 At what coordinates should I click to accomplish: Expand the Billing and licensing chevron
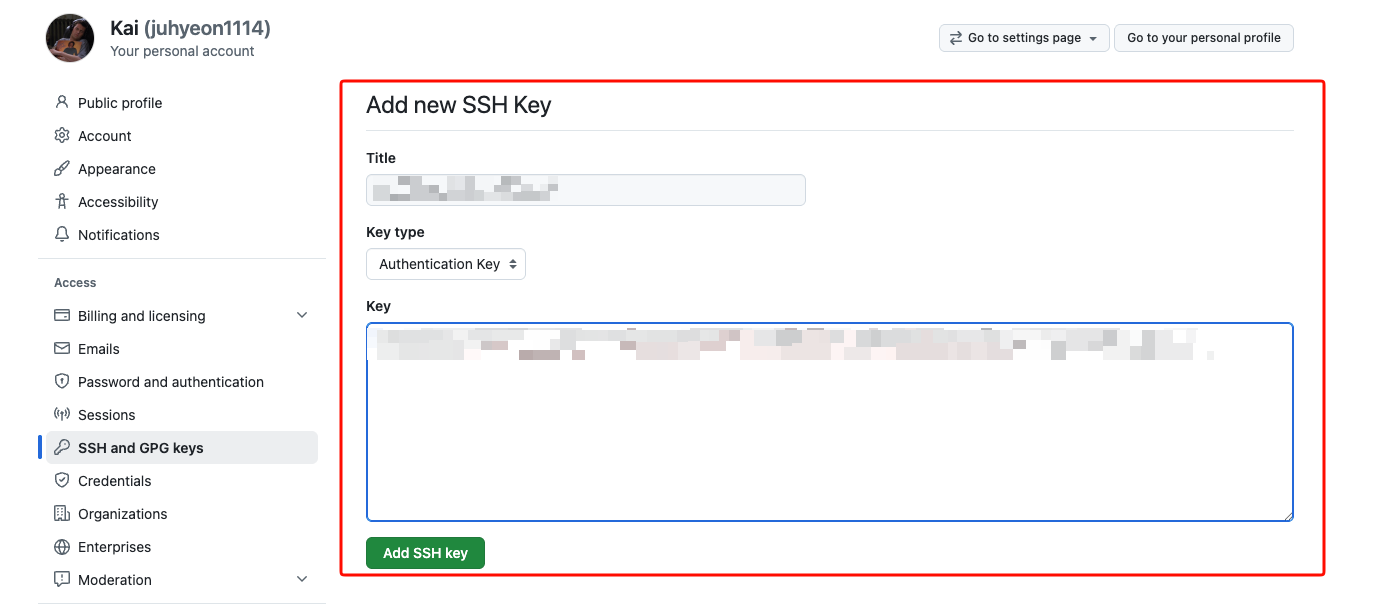(x=302, y=315)
